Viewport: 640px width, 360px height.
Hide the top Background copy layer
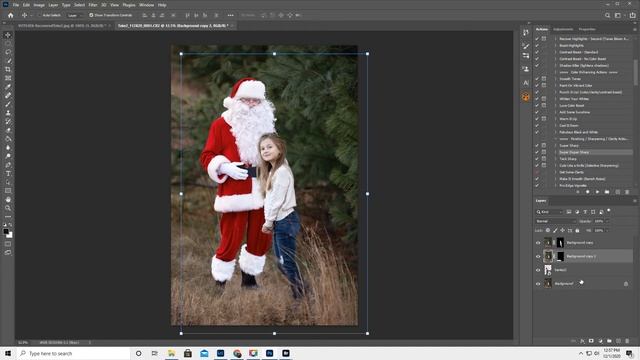pyautogui.click(x=538, y=243)
